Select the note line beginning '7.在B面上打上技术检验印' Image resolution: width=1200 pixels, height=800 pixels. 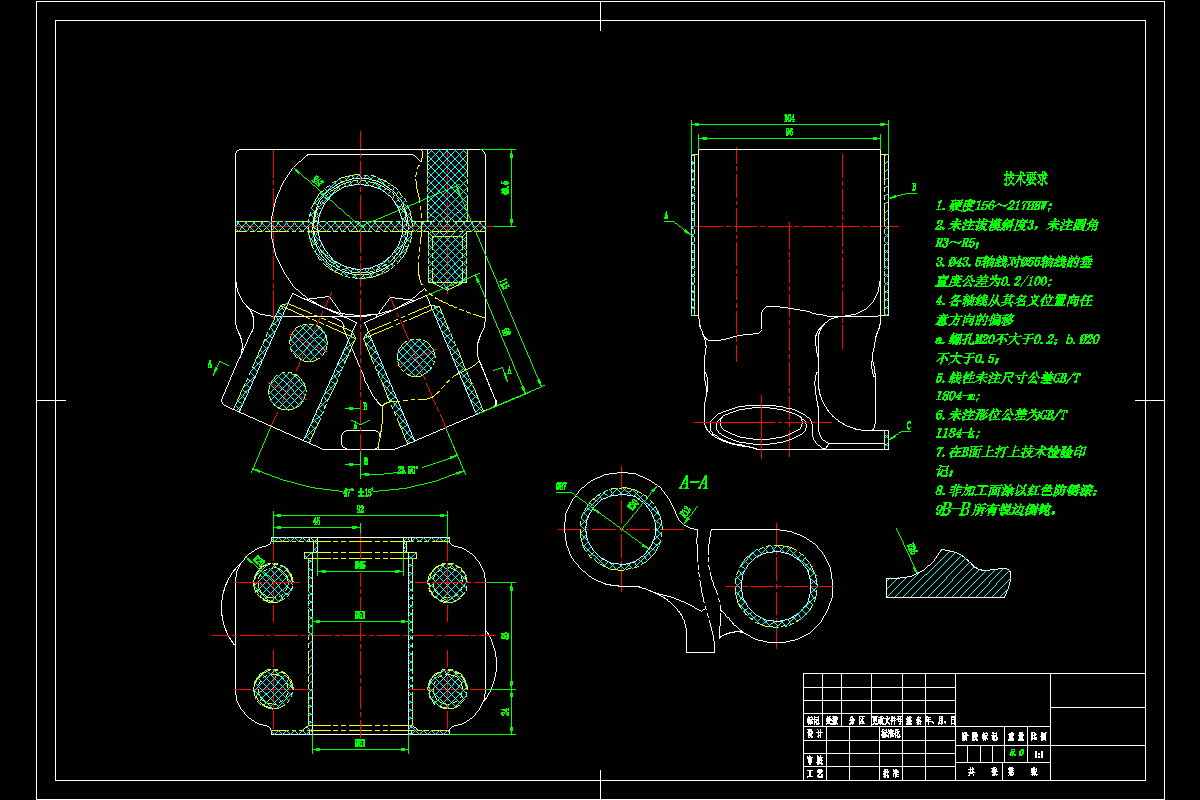1011,453
